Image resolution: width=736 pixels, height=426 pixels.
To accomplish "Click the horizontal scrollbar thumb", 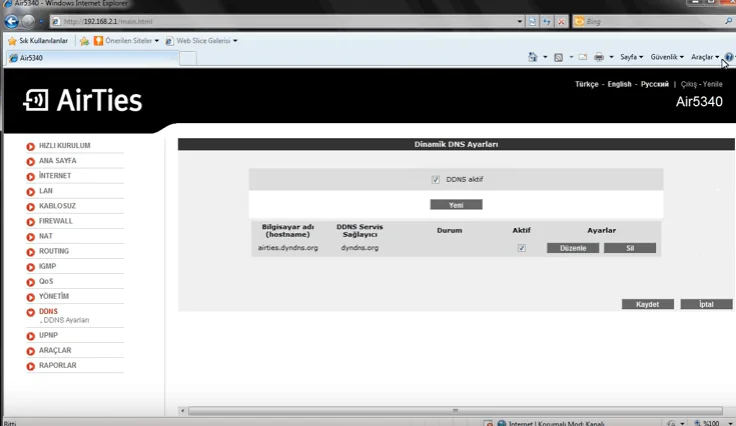I will [x=455, y=411].
